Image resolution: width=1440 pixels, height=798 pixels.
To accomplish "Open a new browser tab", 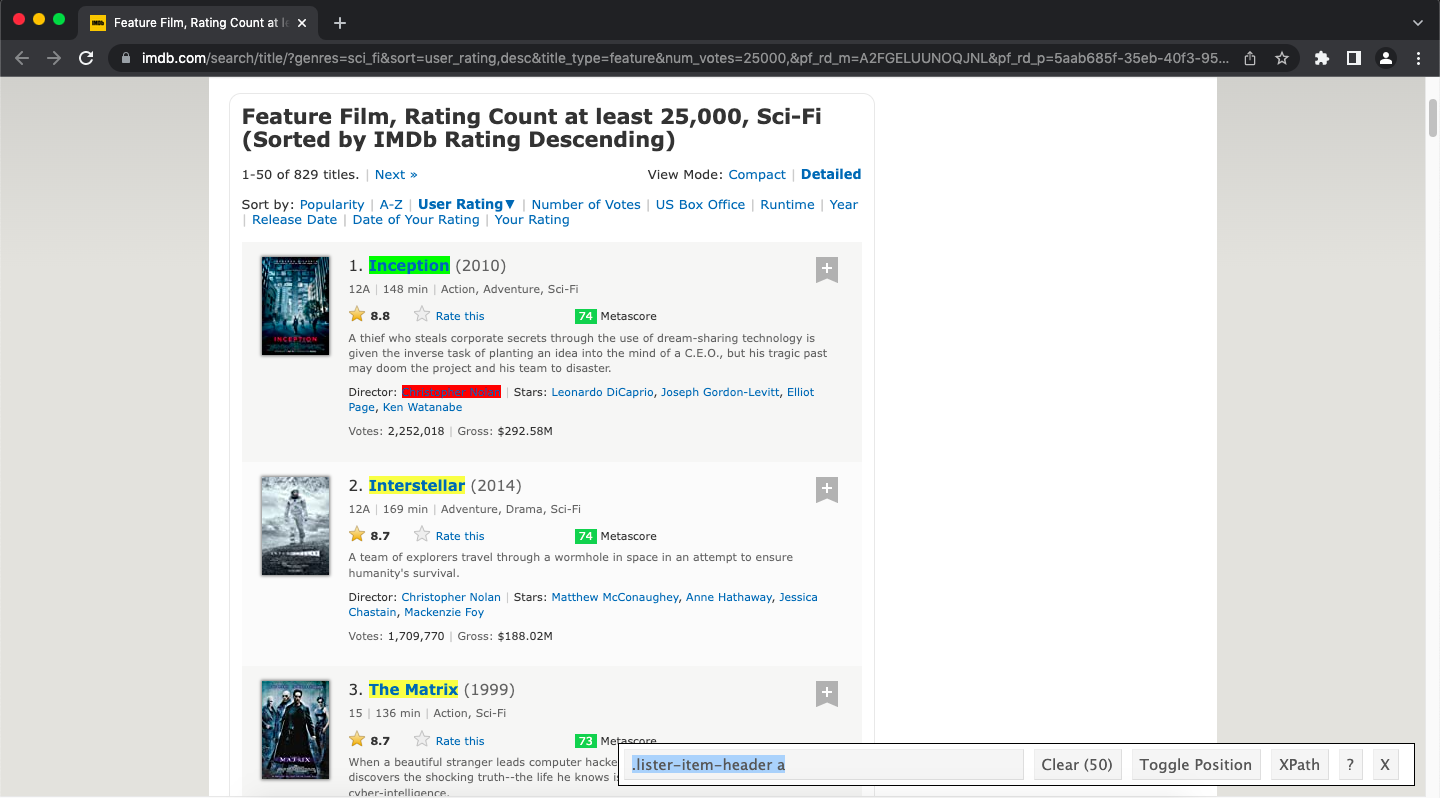I will point(340,22).
